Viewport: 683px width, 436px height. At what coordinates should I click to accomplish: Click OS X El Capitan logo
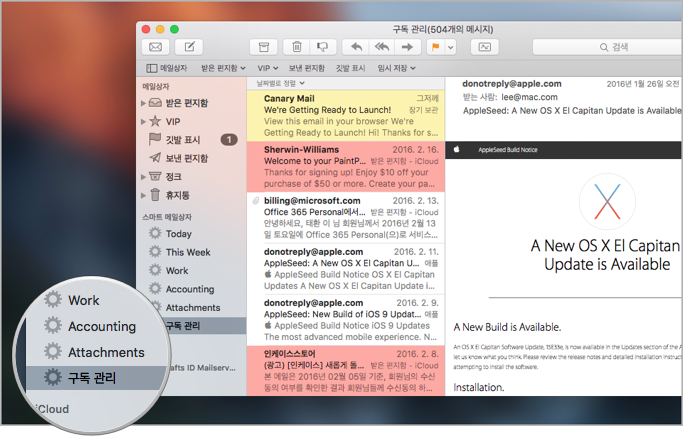point(607,202)
